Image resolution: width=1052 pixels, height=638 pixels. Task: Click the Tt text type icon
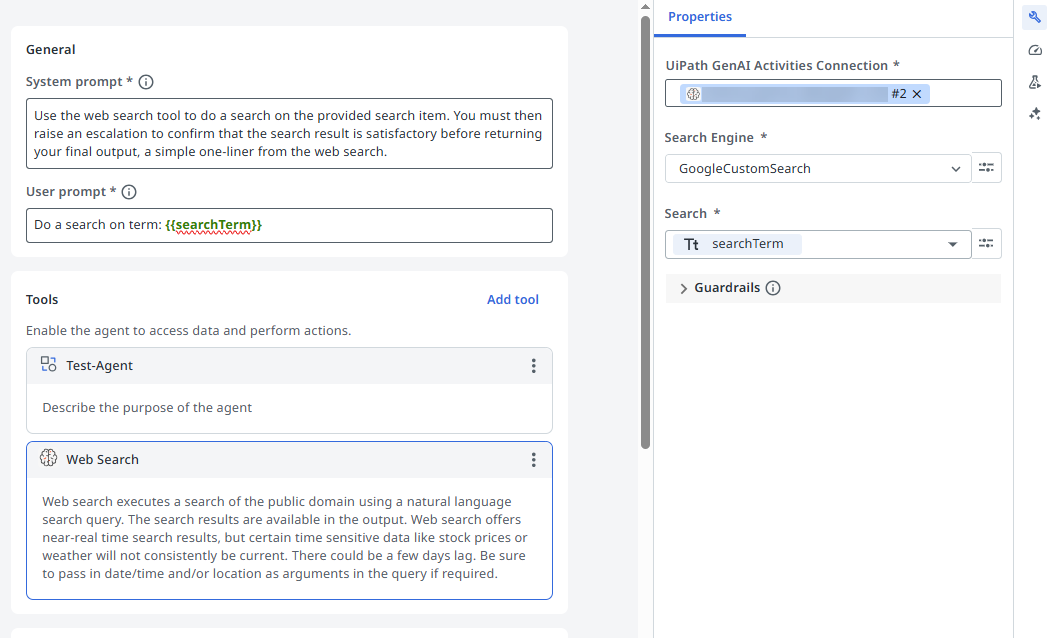coord(691,244)
